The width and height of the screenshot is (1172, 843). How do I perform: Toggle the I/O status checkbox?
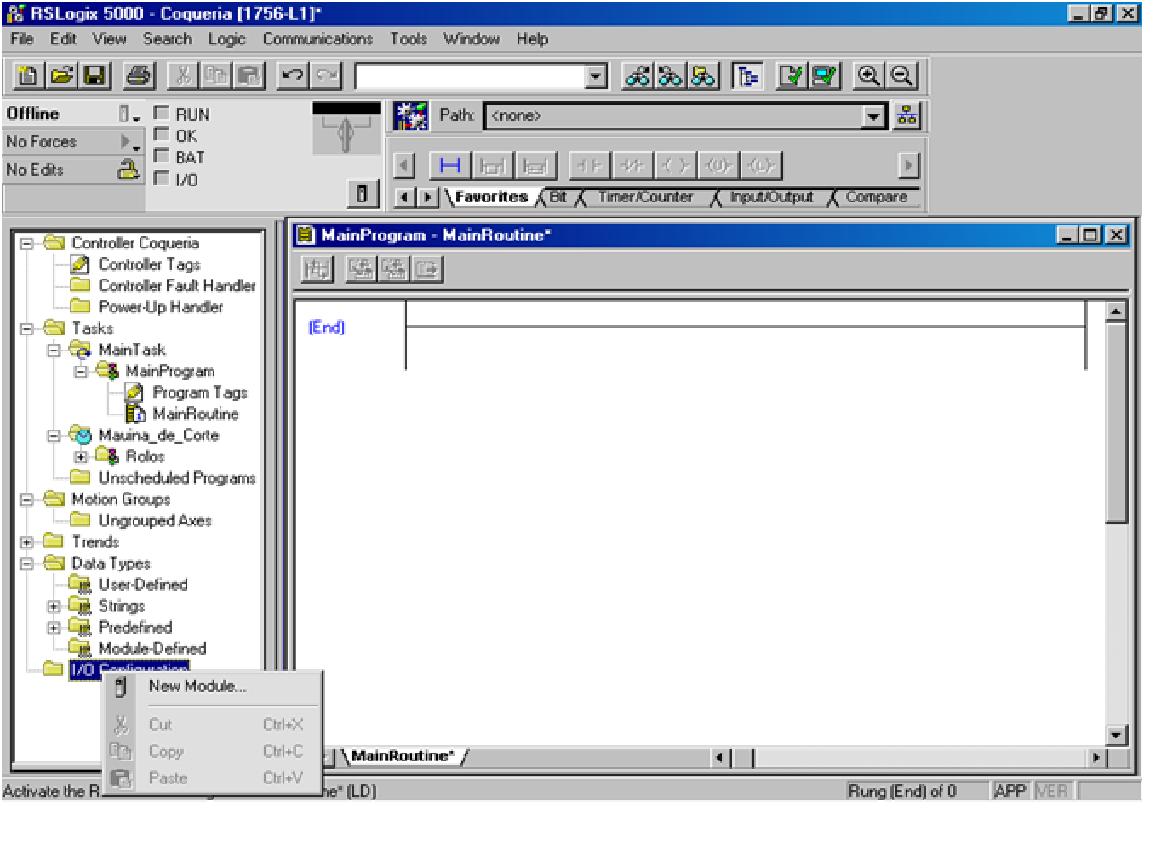(161, 178)
